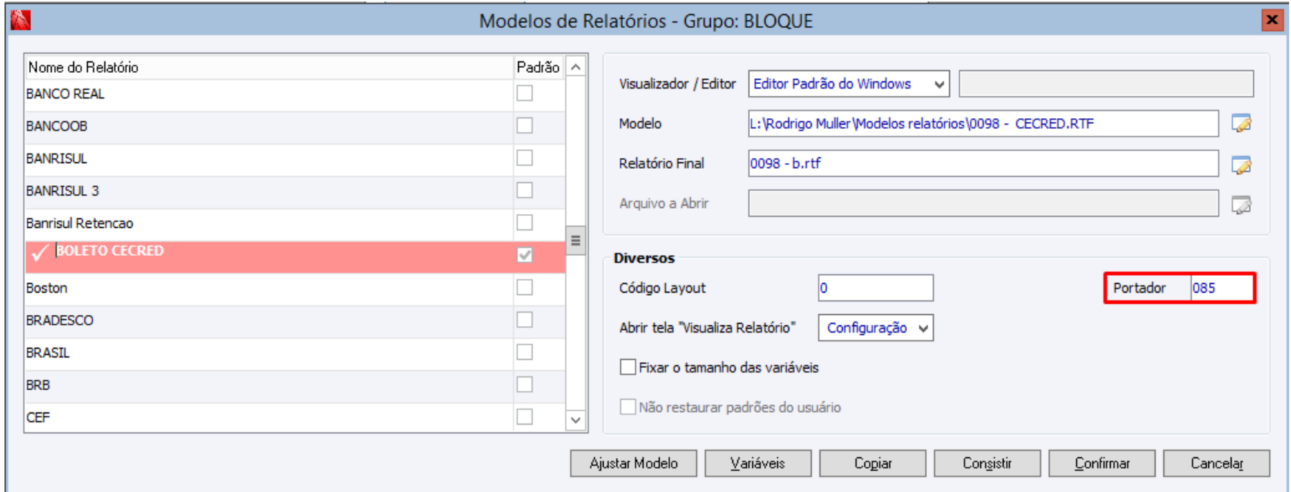Viewport: 1291px width, 492px height.
Task: Toggle Padrão checkbox for BRADESCO
Action: [x=525, y=320]
